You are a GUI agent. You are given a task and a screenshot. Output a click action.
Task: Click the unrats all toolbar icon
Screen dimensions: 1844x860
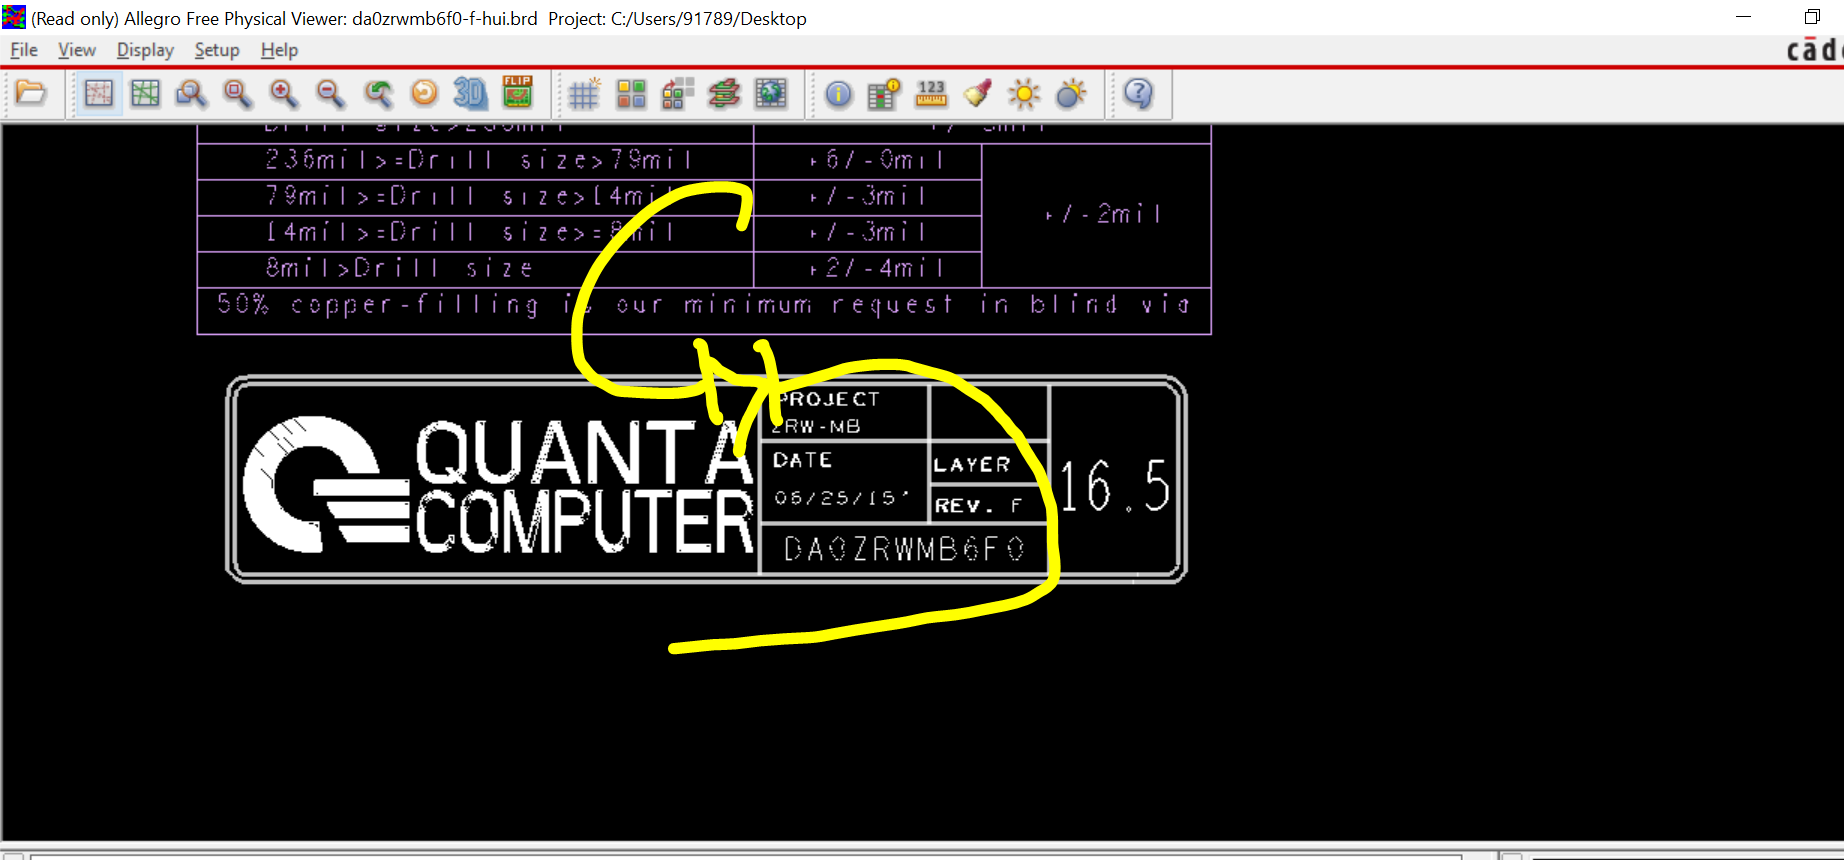pyautogui.click(x=99, y=94)
